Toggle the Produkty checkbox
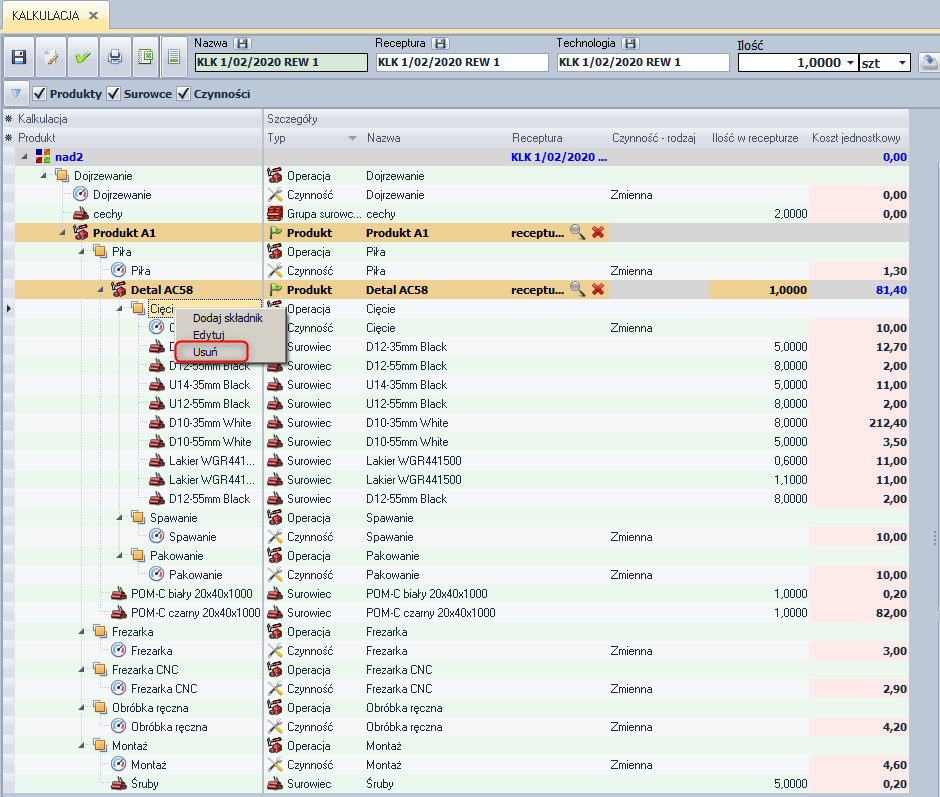Viewport: 940px width, 797px height. [40, 94]
